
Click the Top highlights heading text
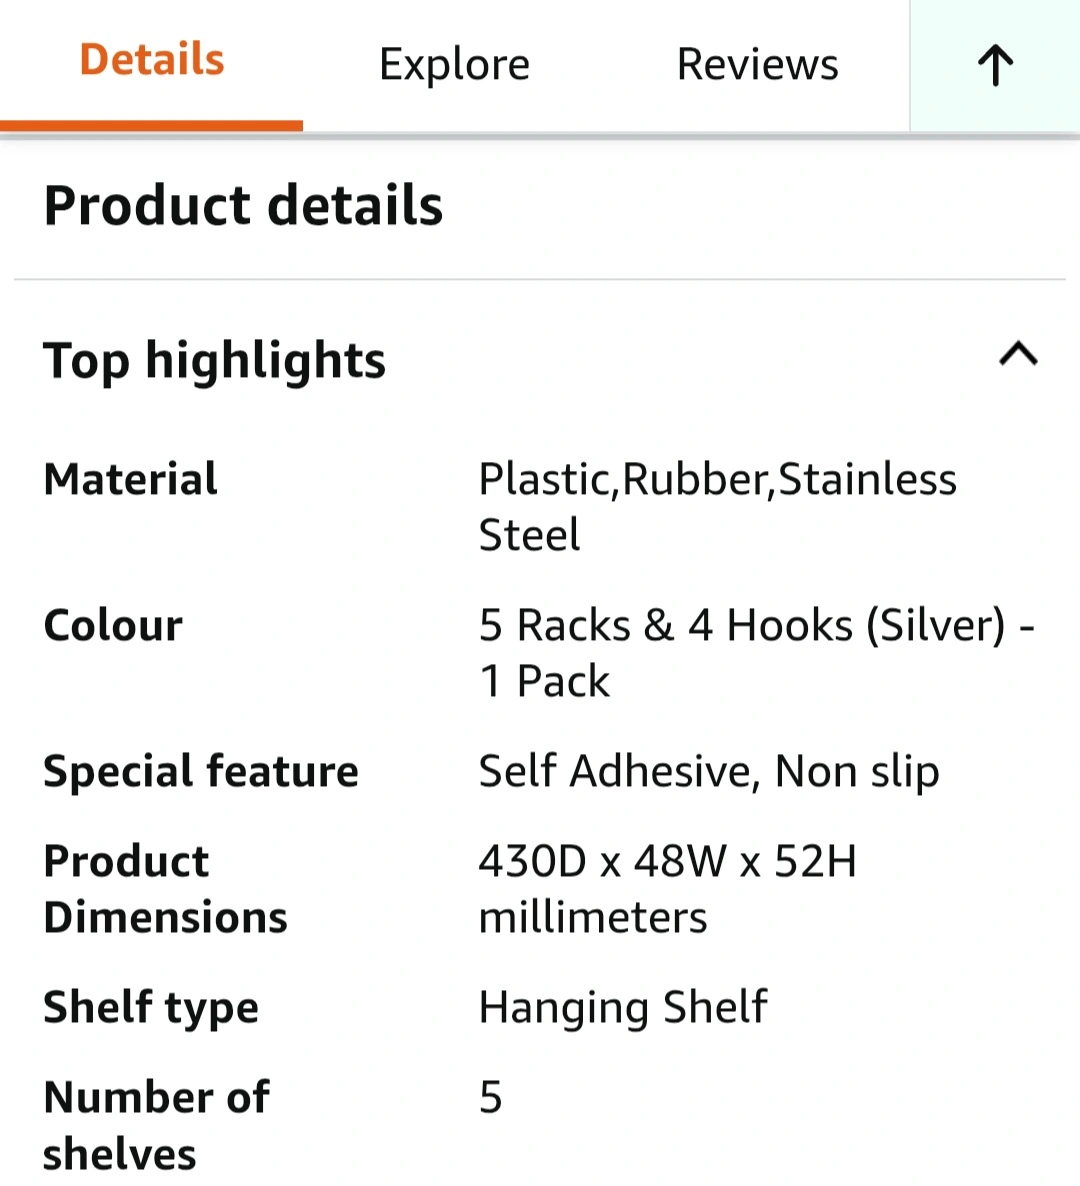point(214,360)
